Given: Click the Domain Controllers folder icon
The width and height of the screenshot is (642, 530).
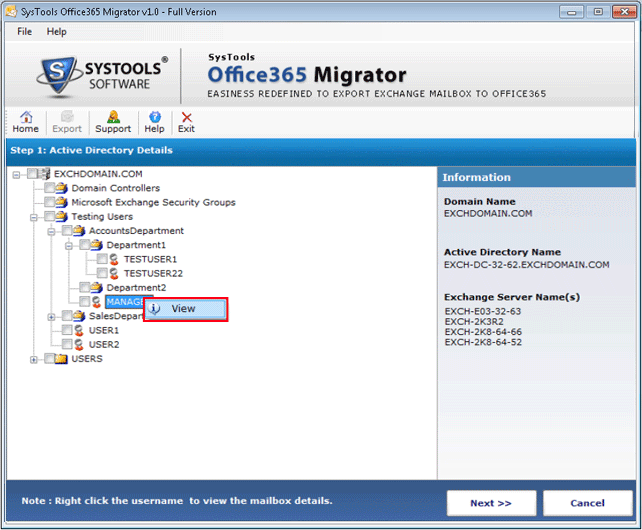Looking at the screenshot, I should pos(61,188).
